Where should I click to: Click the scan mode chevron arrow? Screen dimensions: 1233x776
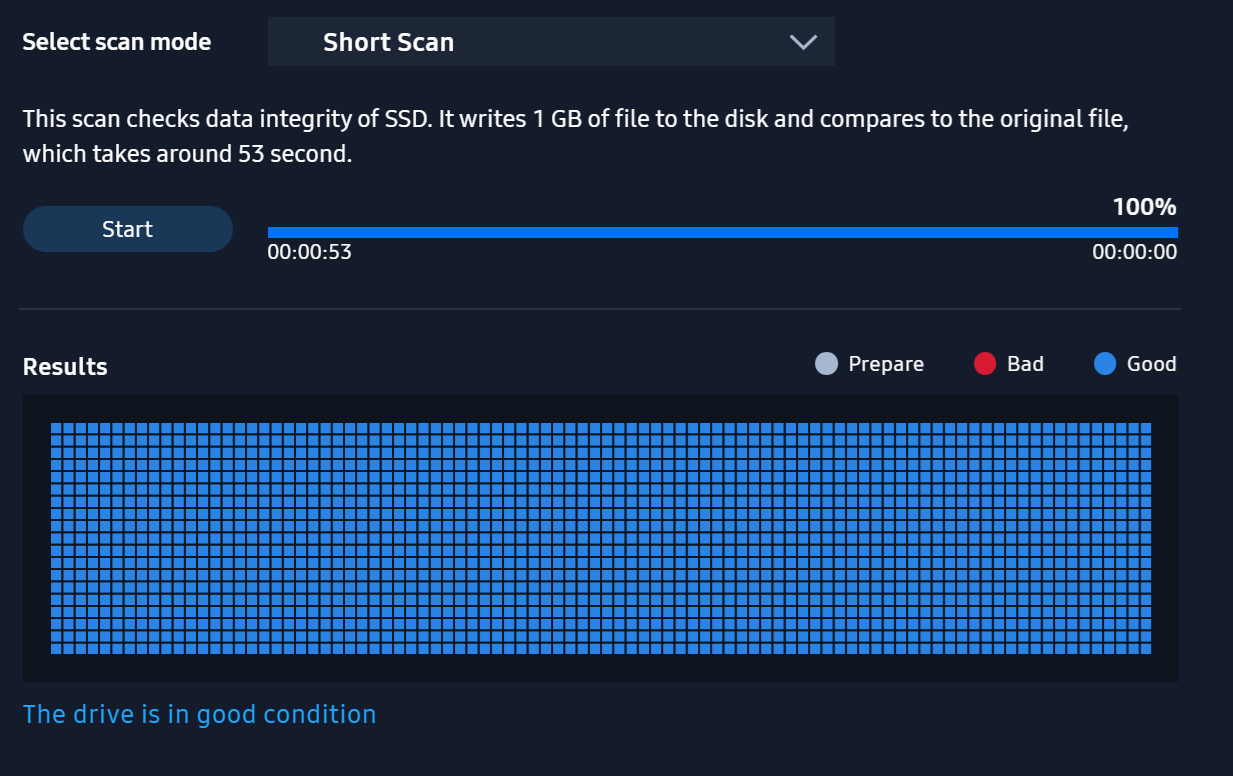[803, 42]
